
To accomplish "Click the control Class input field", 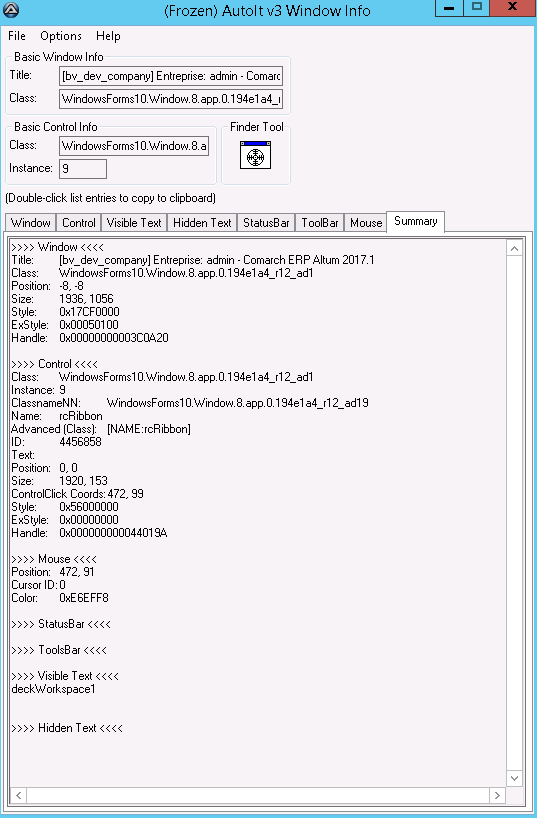I will coord(134,146).
